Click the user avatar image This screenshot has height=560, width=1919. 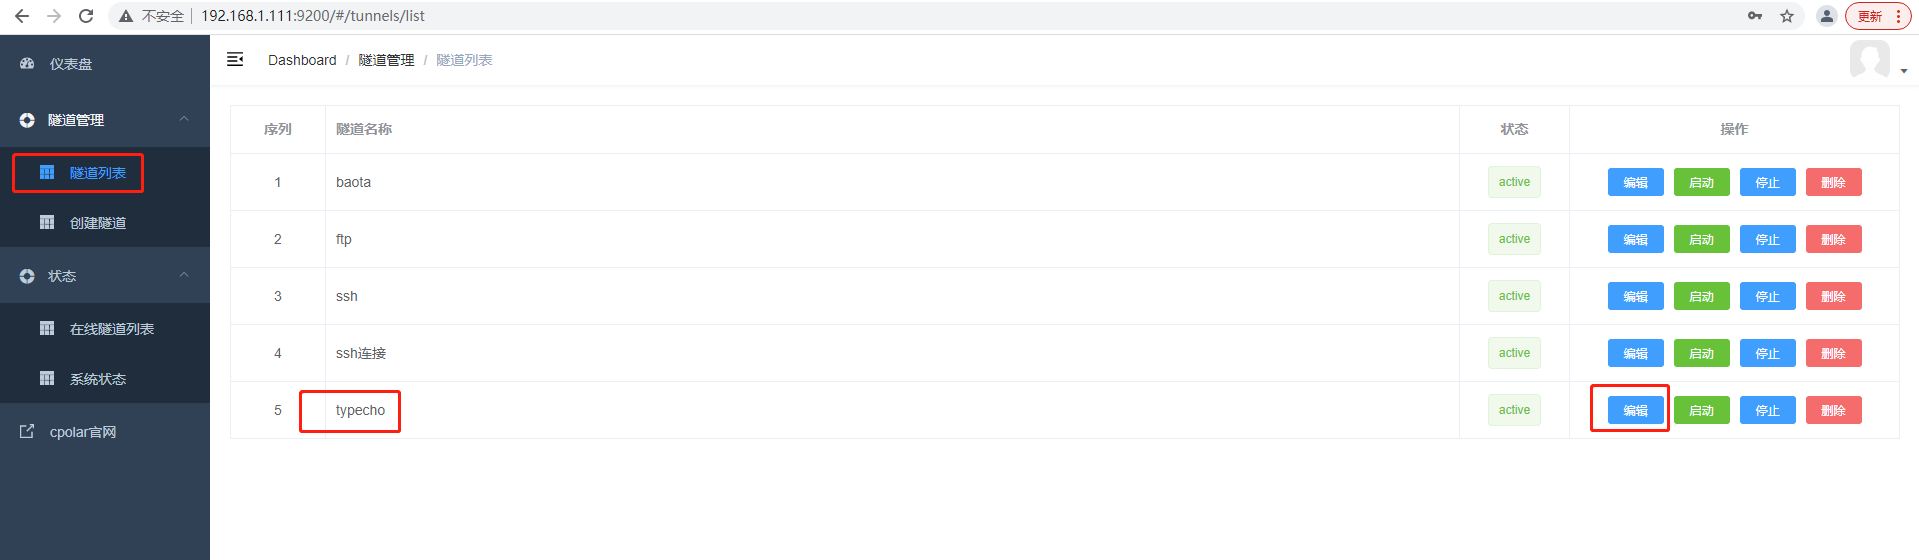[1869, 60]
